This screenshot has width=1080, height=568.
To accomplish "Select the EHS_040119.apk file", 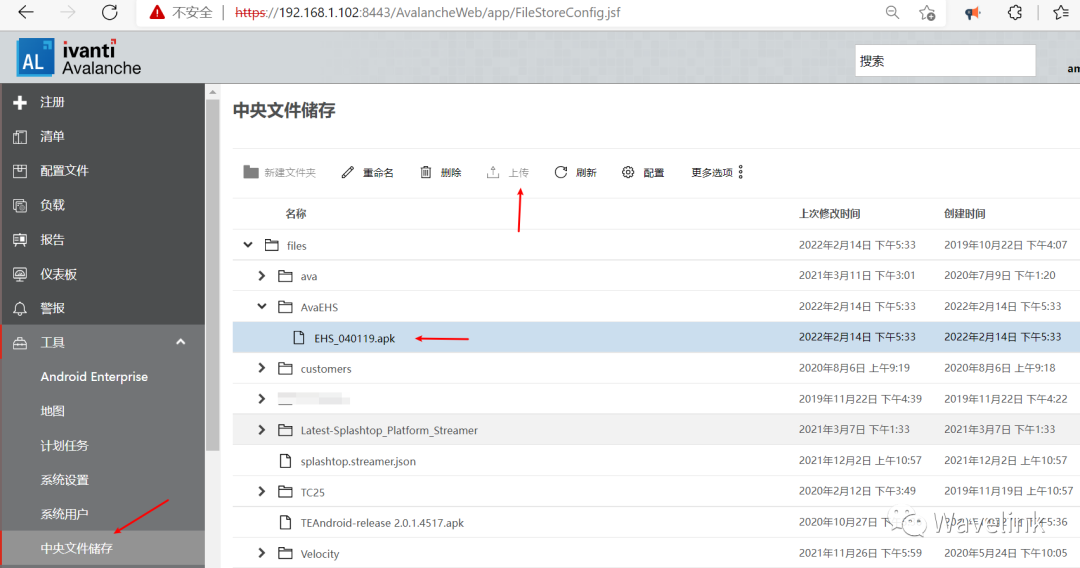I will (354, 338).
